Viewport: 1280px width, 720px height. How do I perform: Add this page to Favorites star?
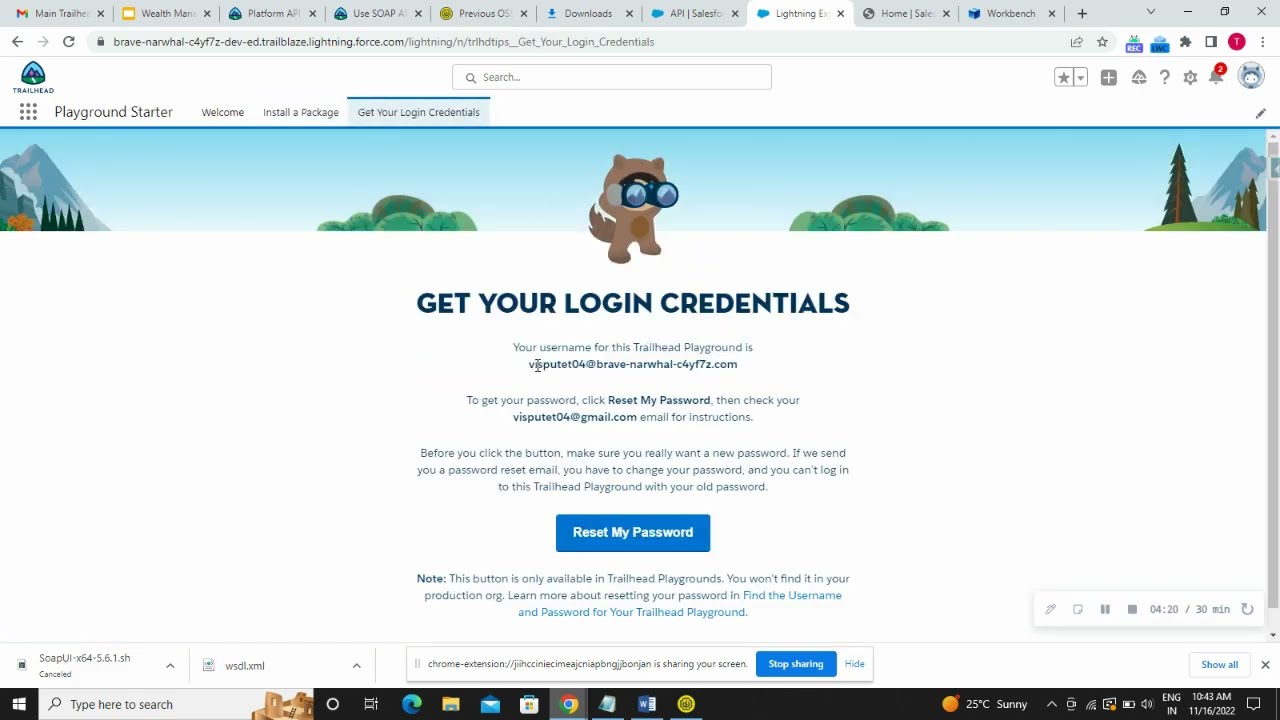tap(1064, 77)
